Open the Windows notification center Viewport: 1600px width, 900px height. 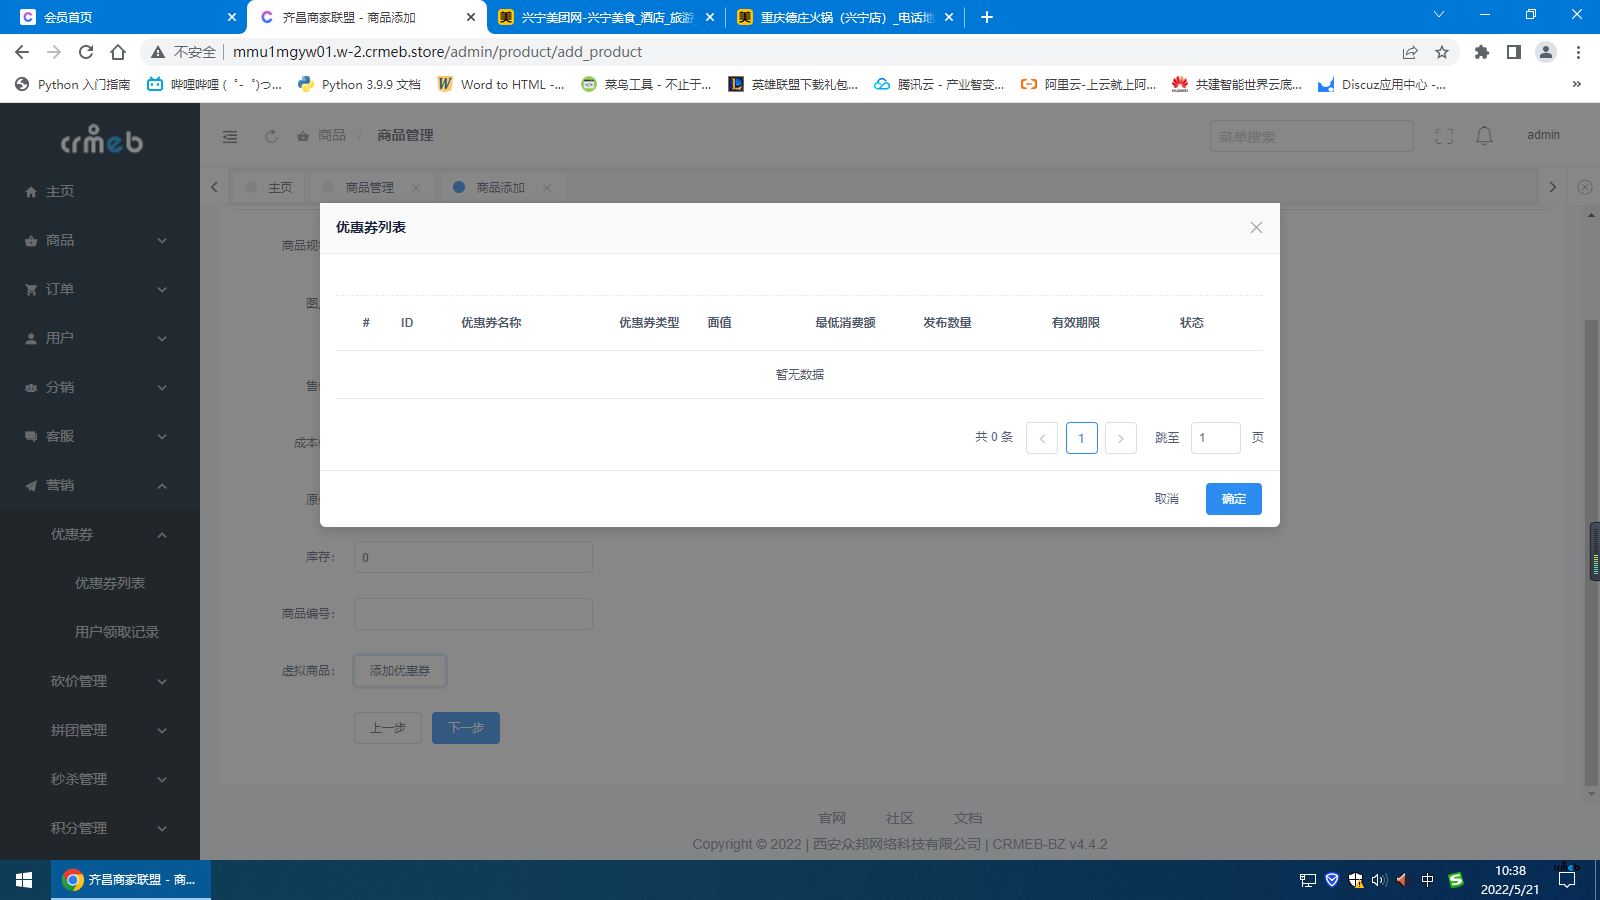tap(1567, 880)
